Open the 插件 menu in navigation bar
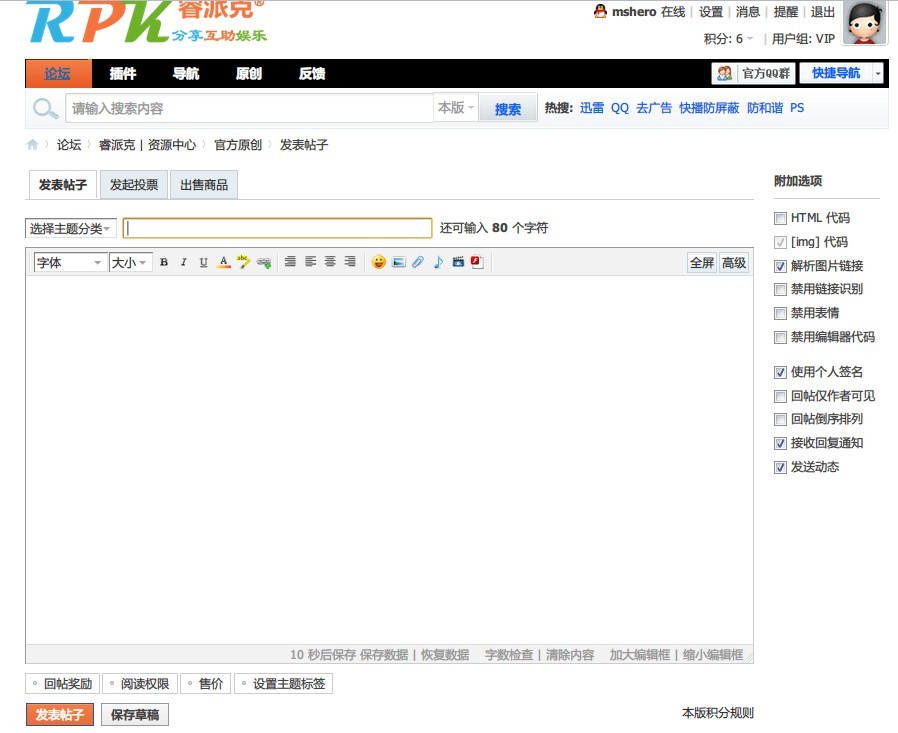898x733 pixels. [x=123, y=74]
